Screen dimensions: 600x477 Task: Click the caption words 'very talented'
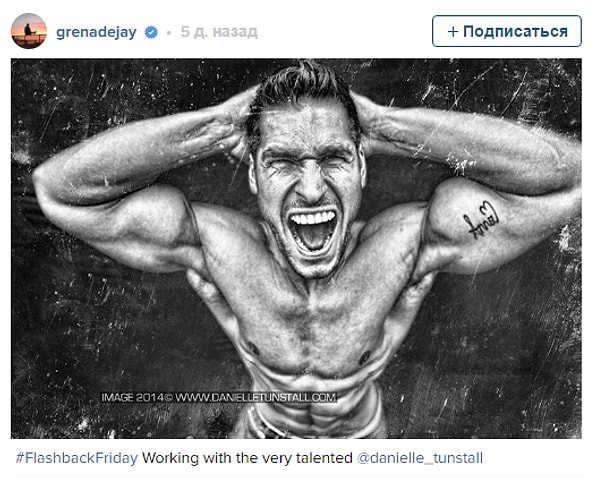coord(311,458)
